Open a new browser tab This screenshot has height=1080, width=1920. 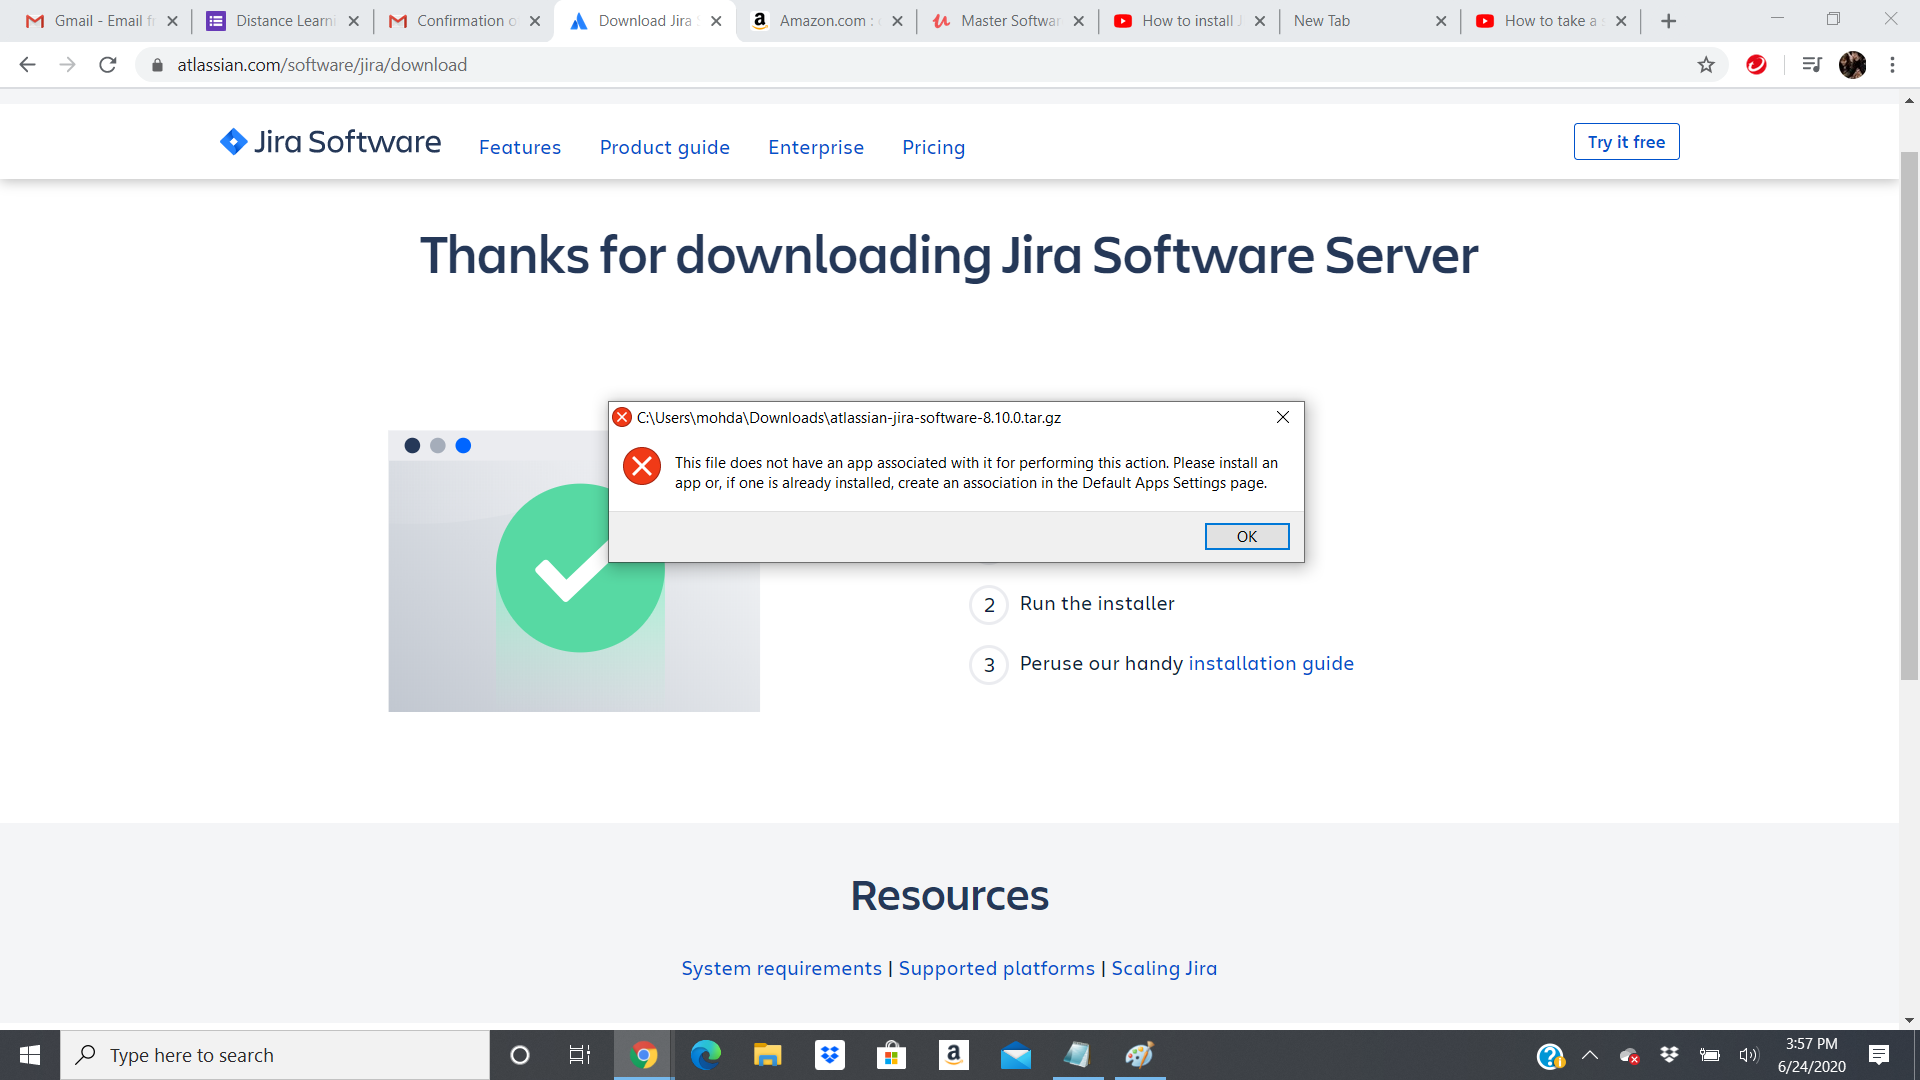(1668, 21)
